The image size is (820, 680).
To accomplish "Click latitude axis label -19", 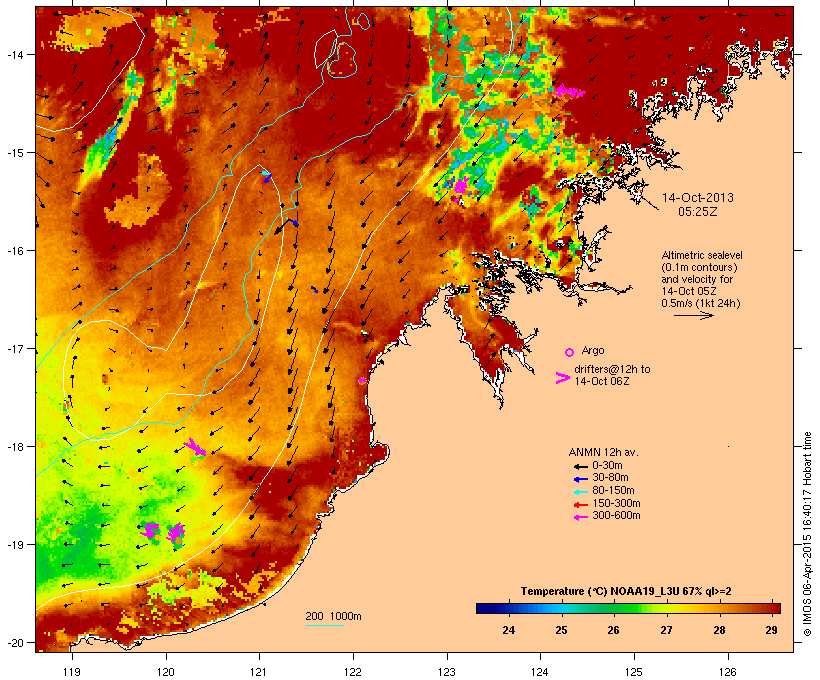I will click(x=15, y=545).
